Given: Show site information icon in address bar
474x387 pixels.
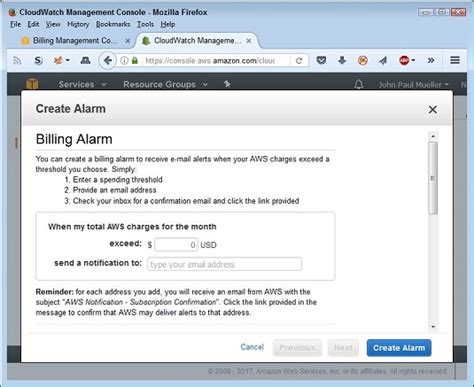Looking at the screenshot, I should pos(124,60).
